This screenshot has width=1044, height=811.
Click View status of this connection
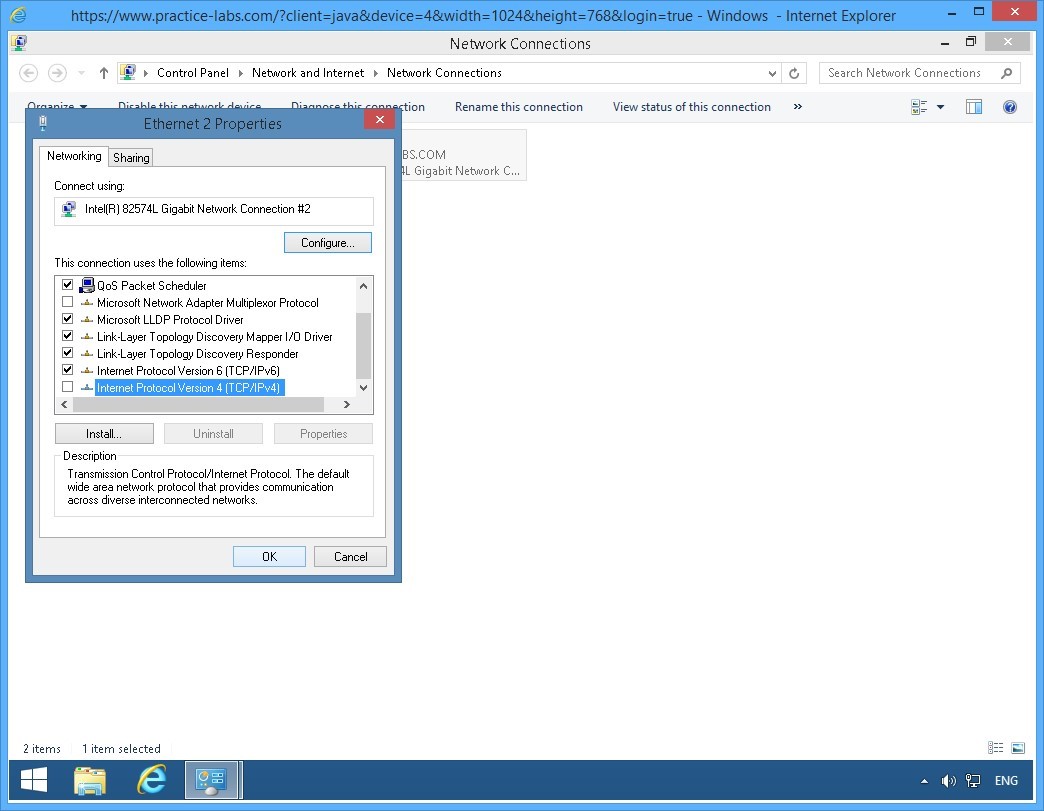click(691, 107)
